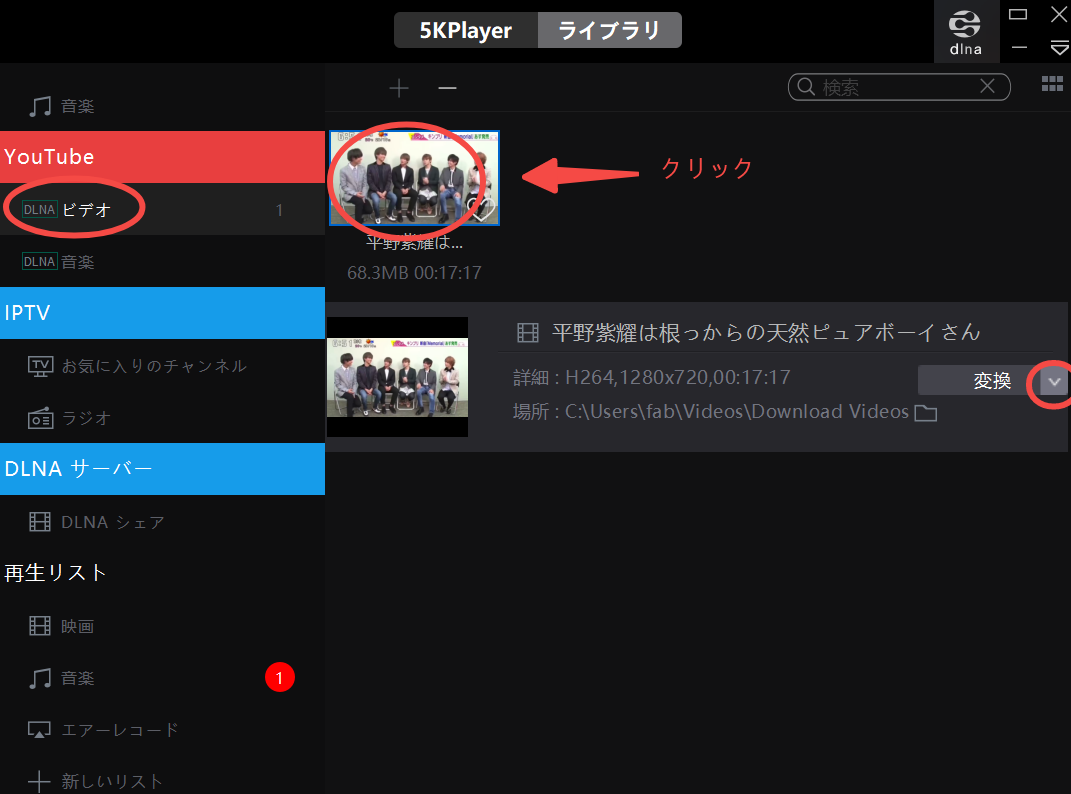
Task: Open the DLNA icon at top right
Action: (966, 31)
